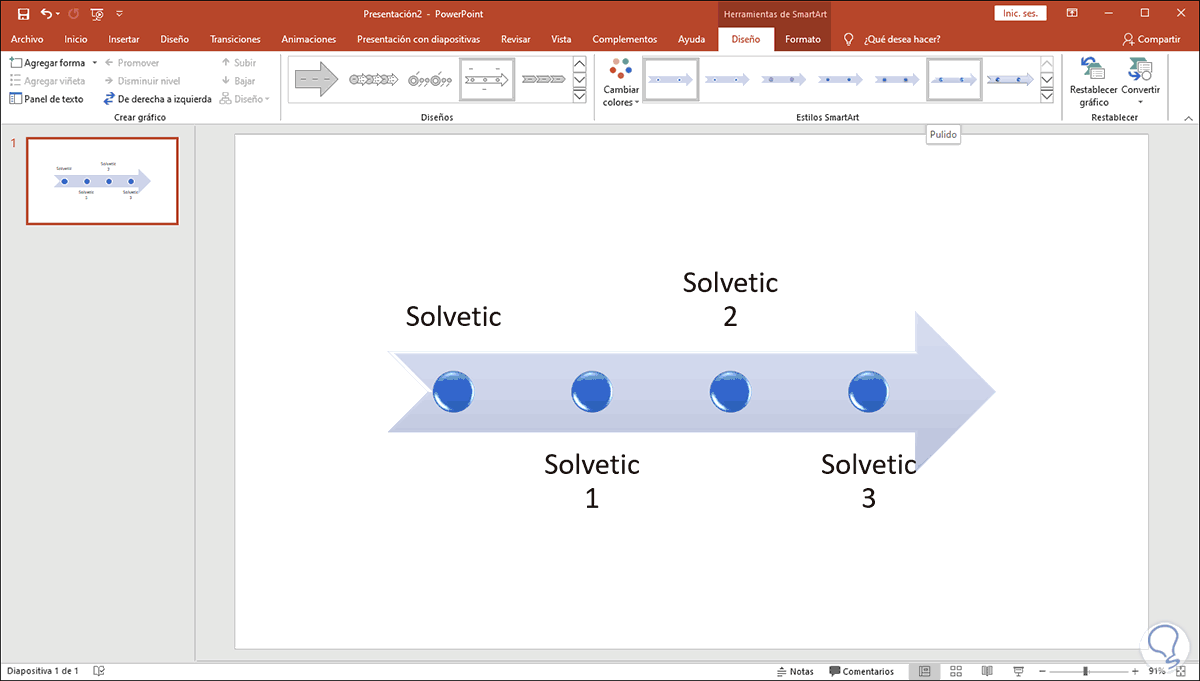This screenshot has width=1200, height=681.
Task: Expand the Estilos SmartArt gallery More button
Action: point(1047,95)
